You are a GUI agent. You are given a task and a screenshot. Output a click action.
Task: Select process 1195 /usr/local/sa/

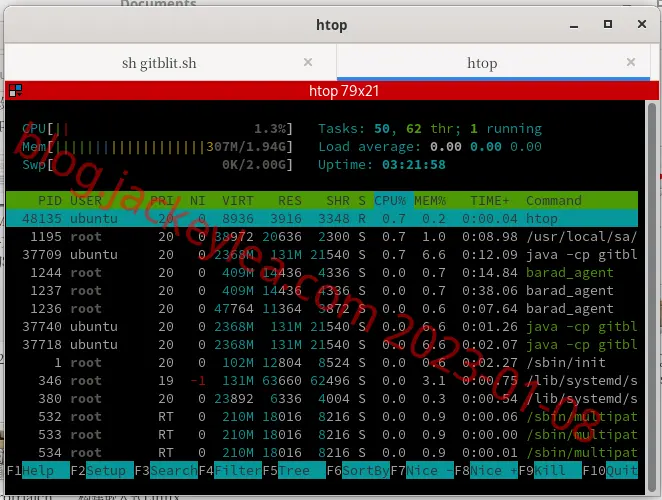tap(322, 236)
